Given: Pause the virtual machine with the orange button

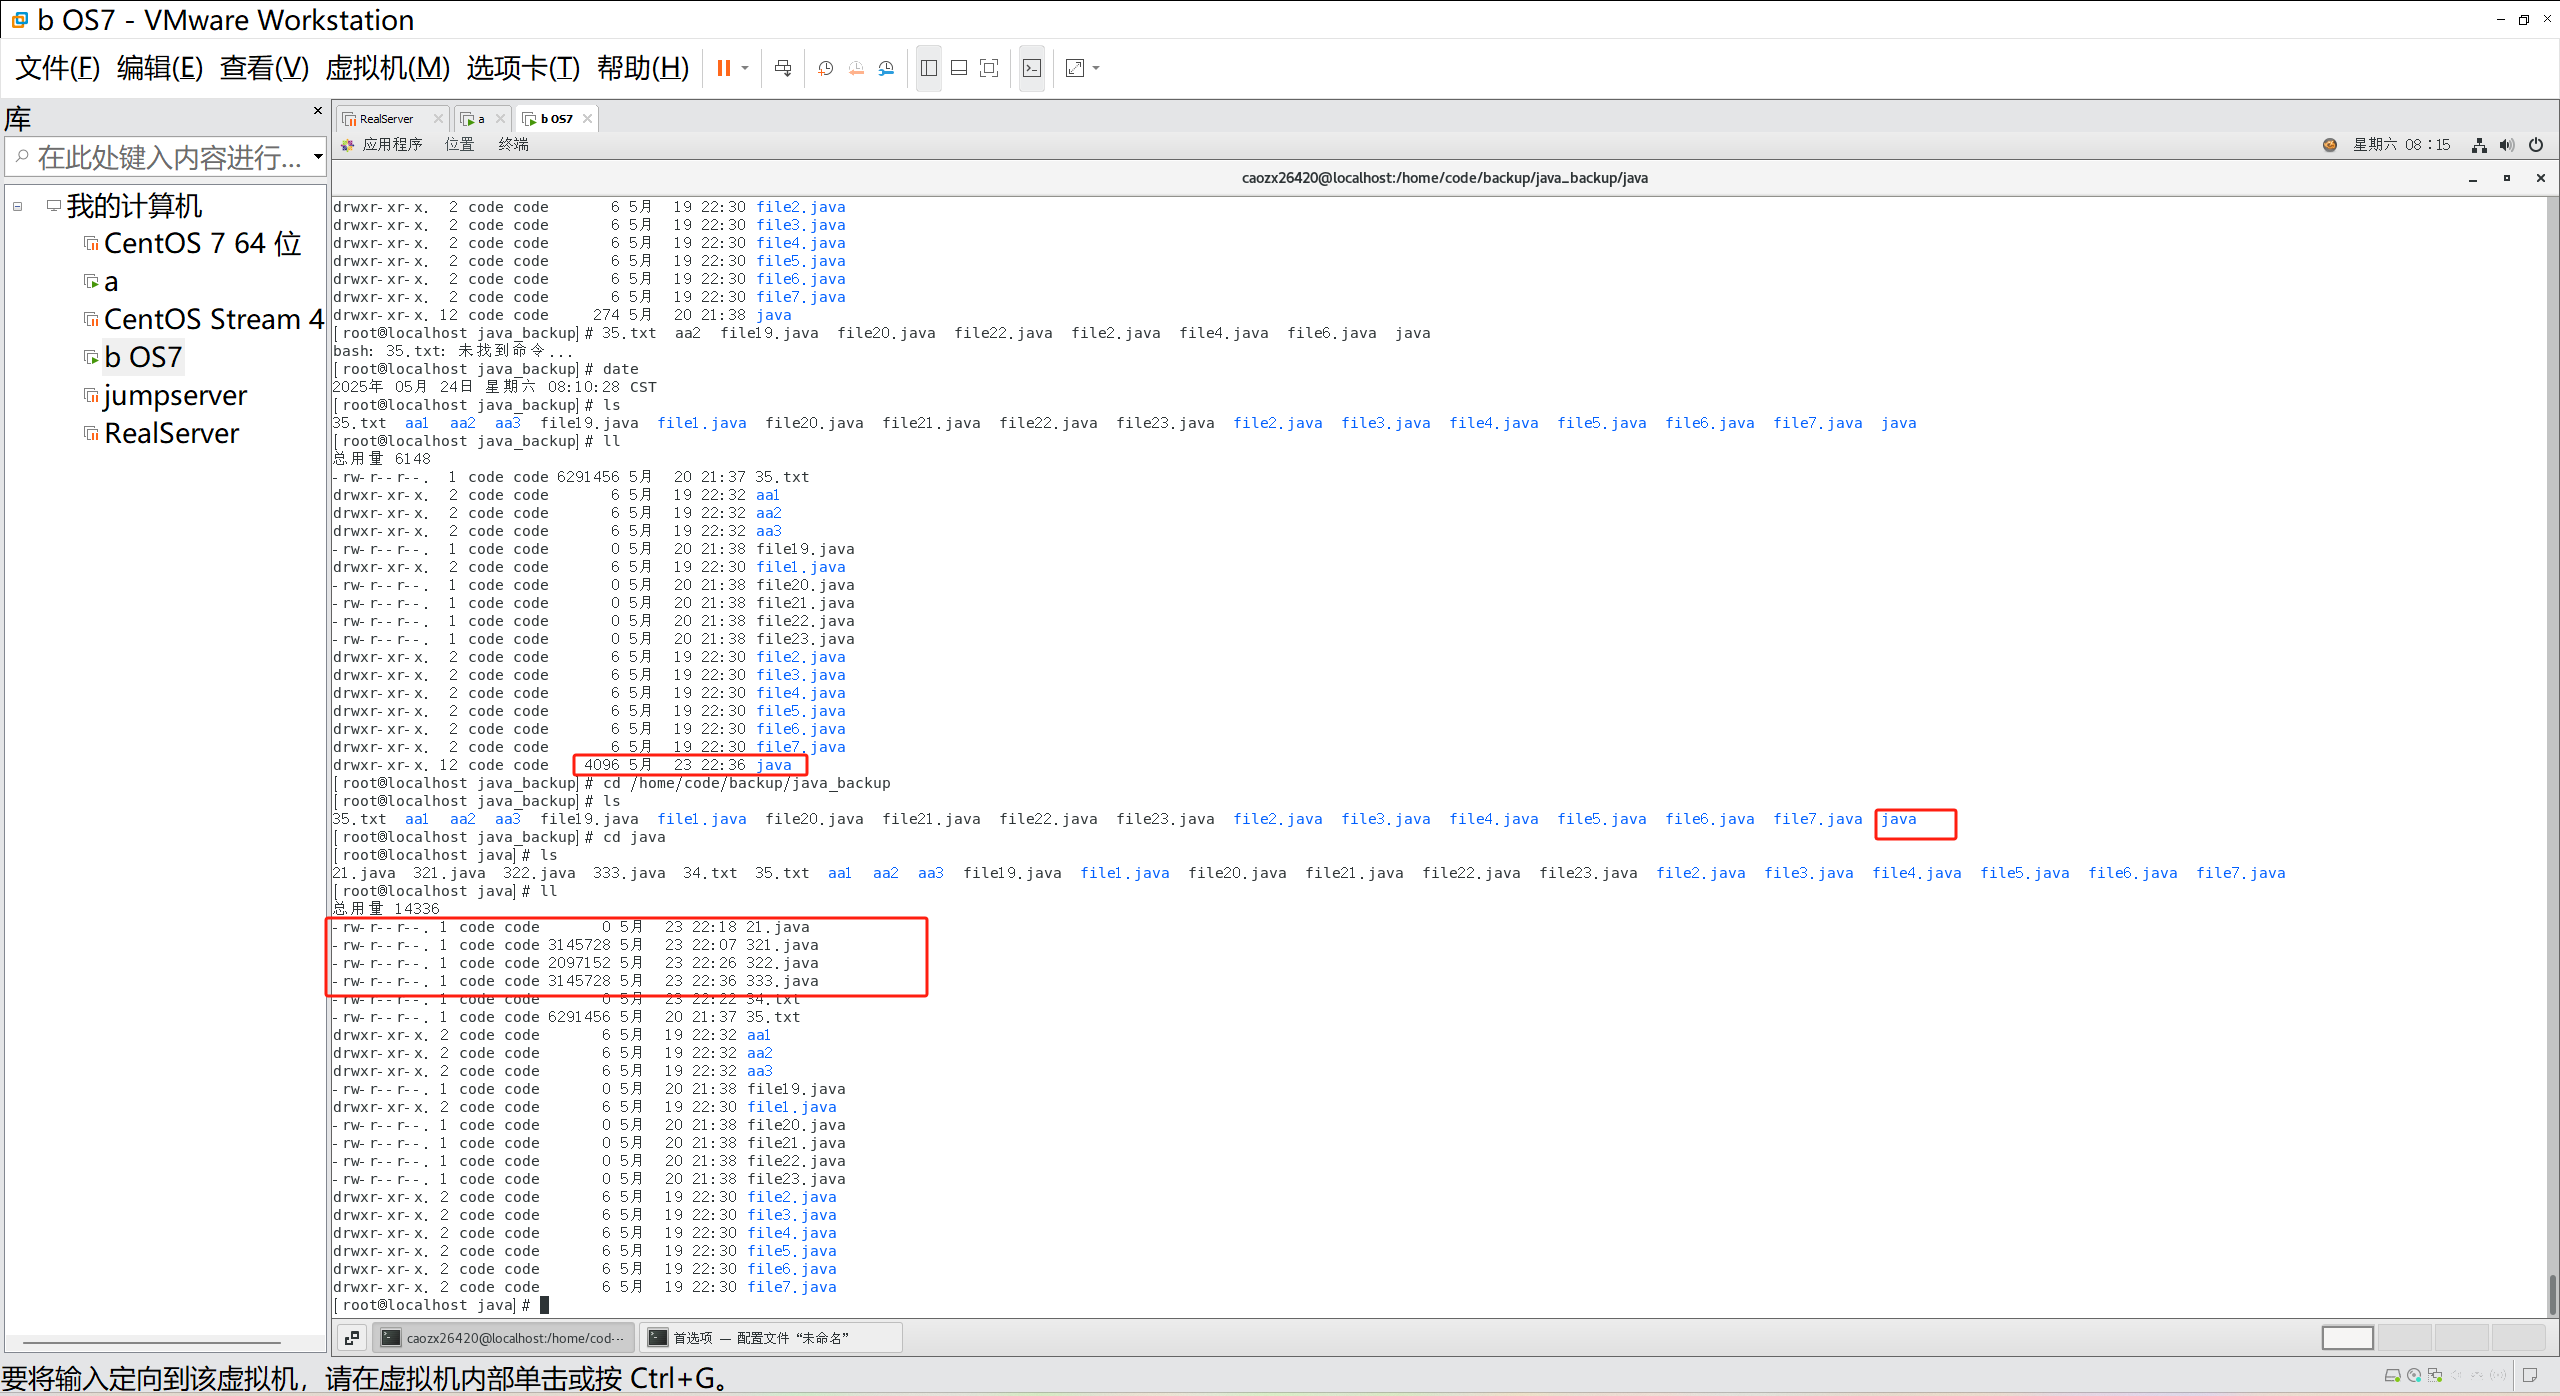Looking at the screenshot, I should point(723,68).
